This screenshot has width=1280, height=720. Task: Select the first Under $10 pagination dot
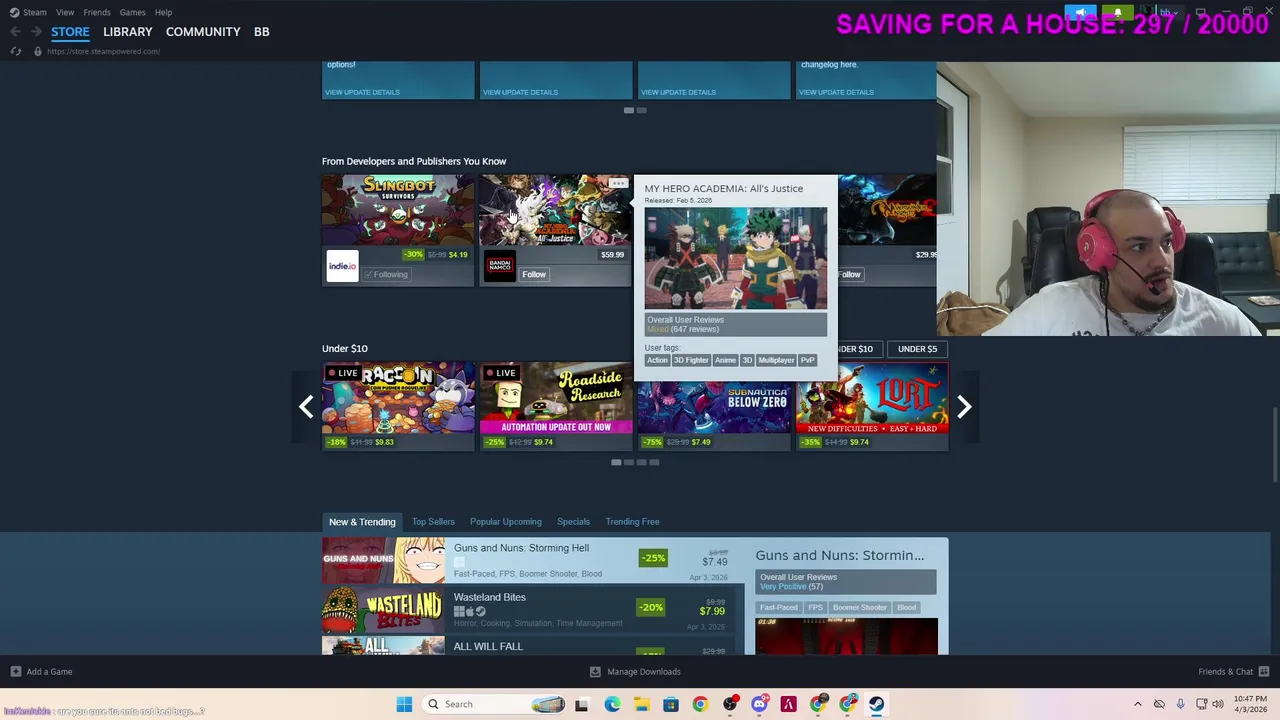tap(616, 462)
